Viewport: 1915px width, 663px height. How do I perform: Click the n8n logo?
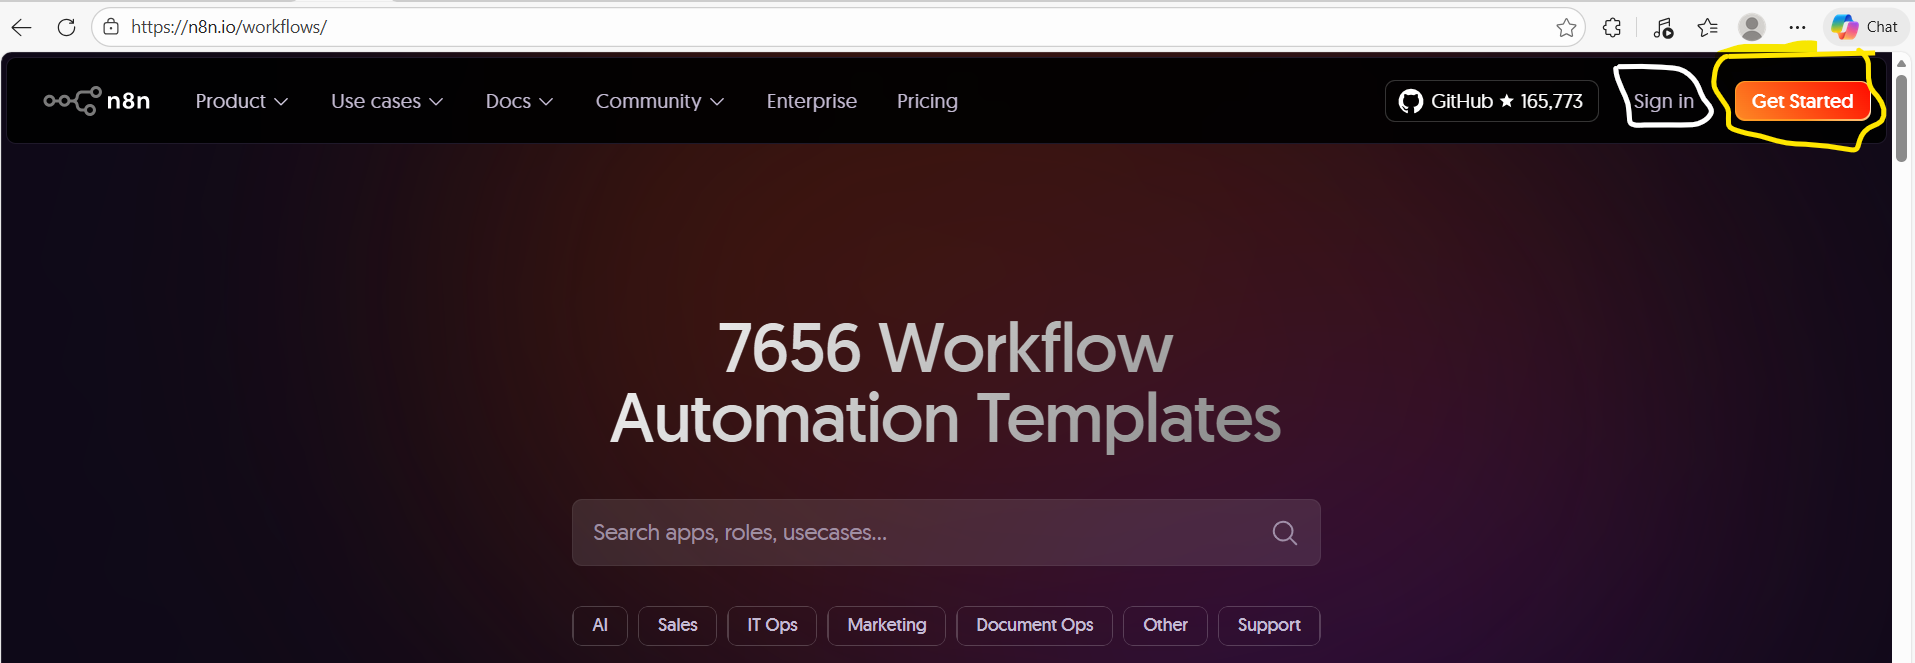point(97,101)
